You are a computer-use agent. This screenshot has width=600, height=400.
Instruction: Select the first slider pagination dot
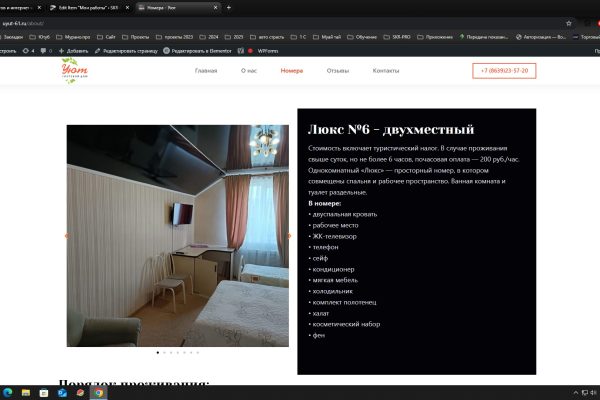click(x=158, y=353)
